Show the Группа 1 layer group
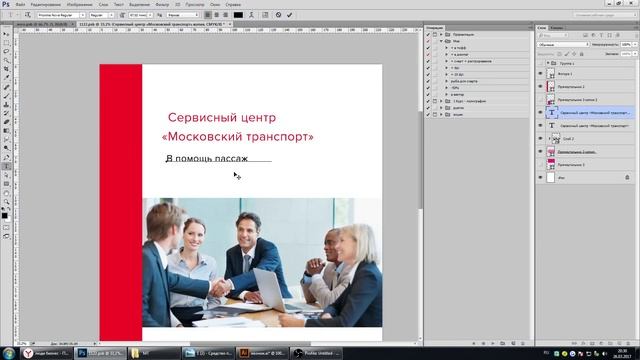640x360 pixels. point(540,63)
